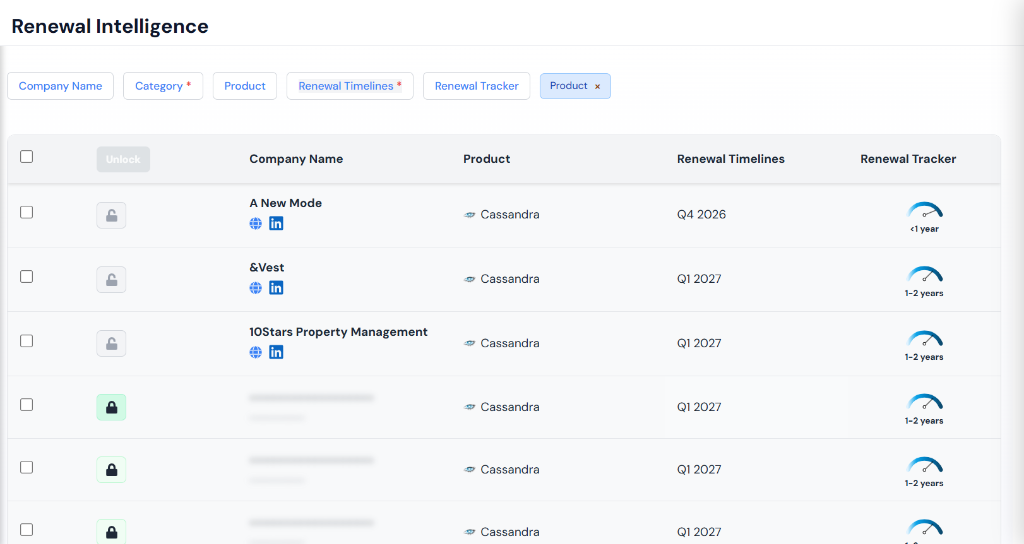Open the website globe icon for A New Mode
The width and height of the screenshot is (1024, 544).
point(255,223)
